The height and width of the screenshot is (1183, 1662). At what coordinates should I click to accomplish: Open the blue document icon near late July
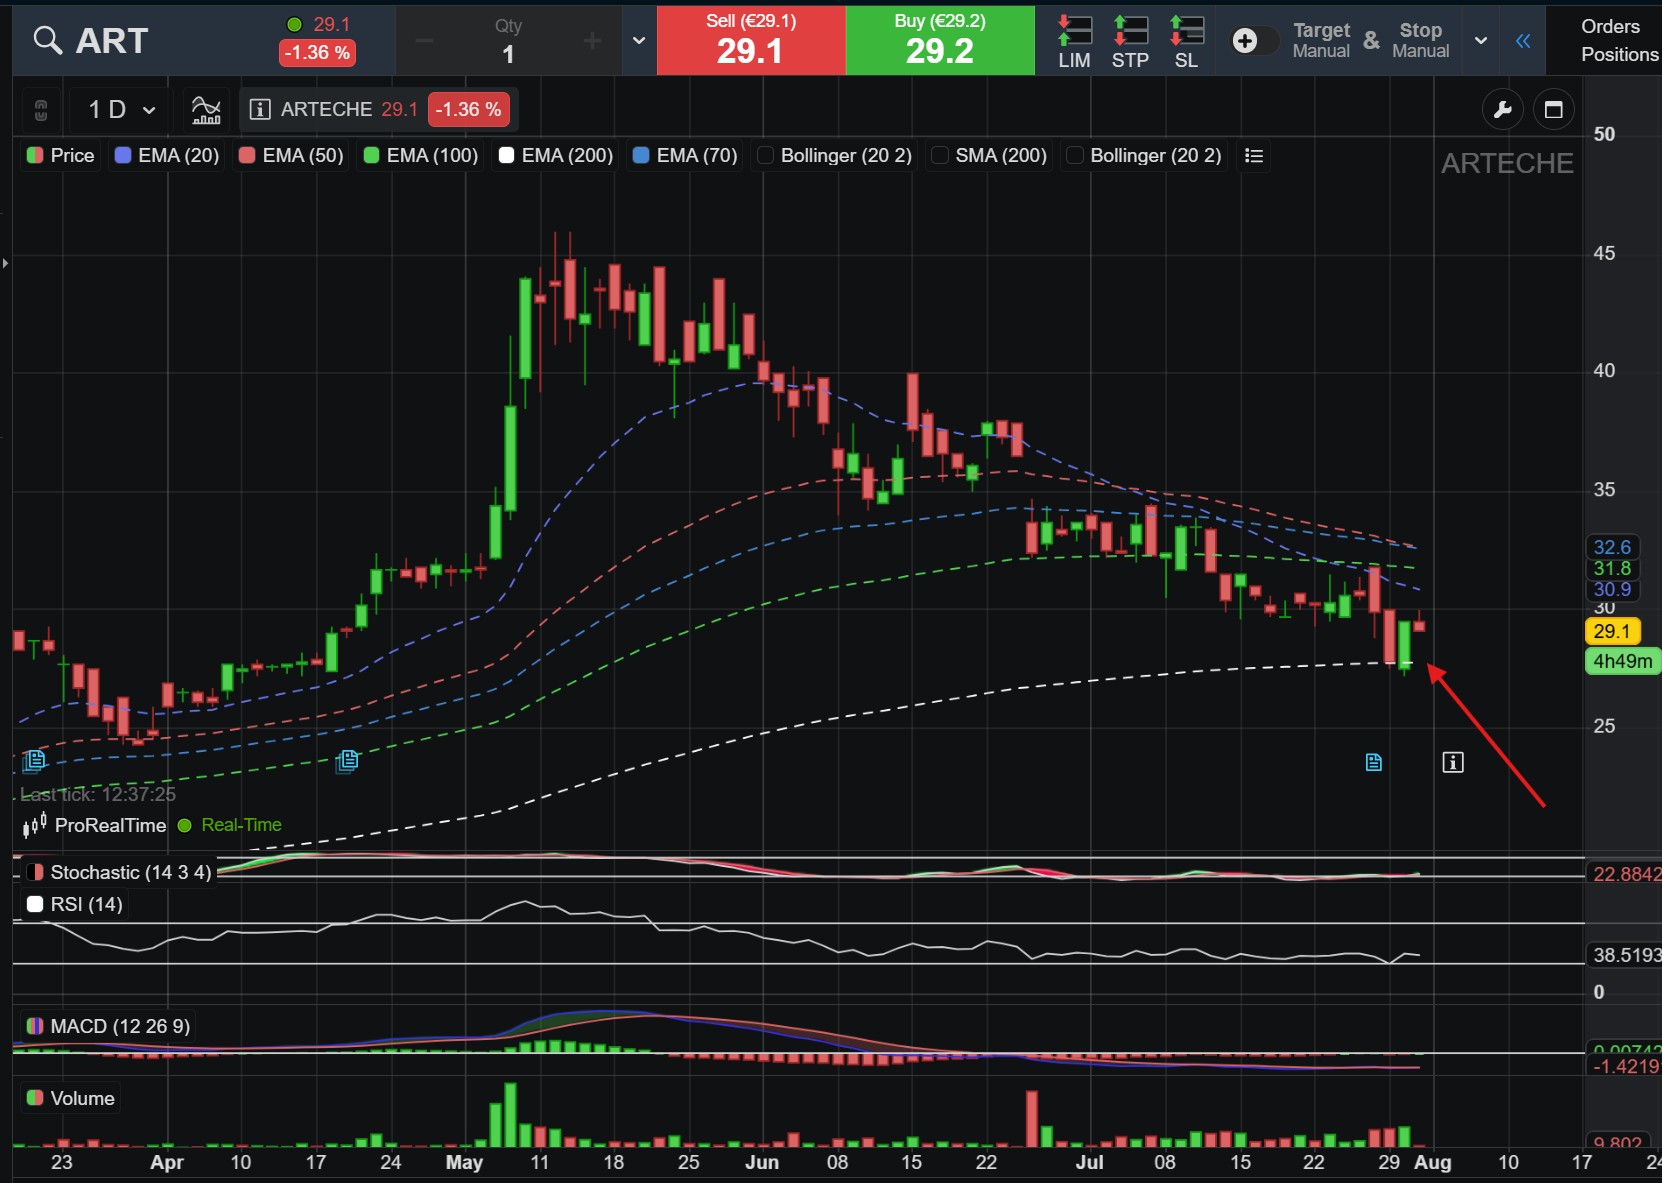tap(1374, 762)
